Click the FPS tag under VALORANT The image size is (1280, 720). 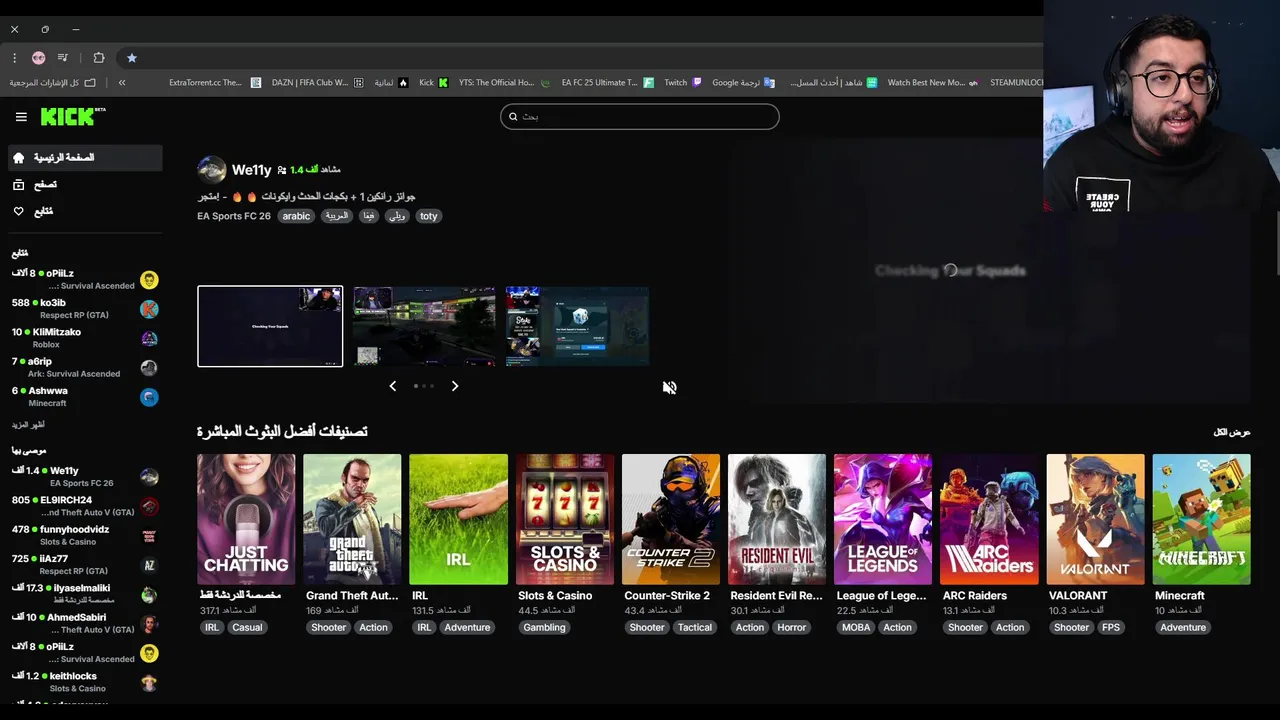point(1111,628)
